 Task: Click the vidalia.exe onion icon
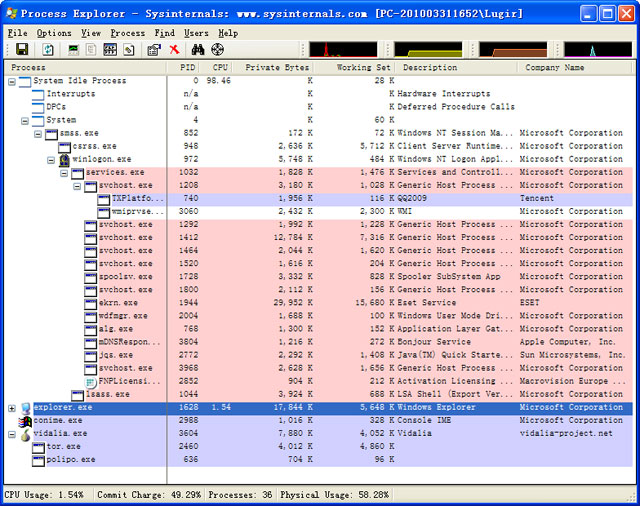tap(25, 435)
